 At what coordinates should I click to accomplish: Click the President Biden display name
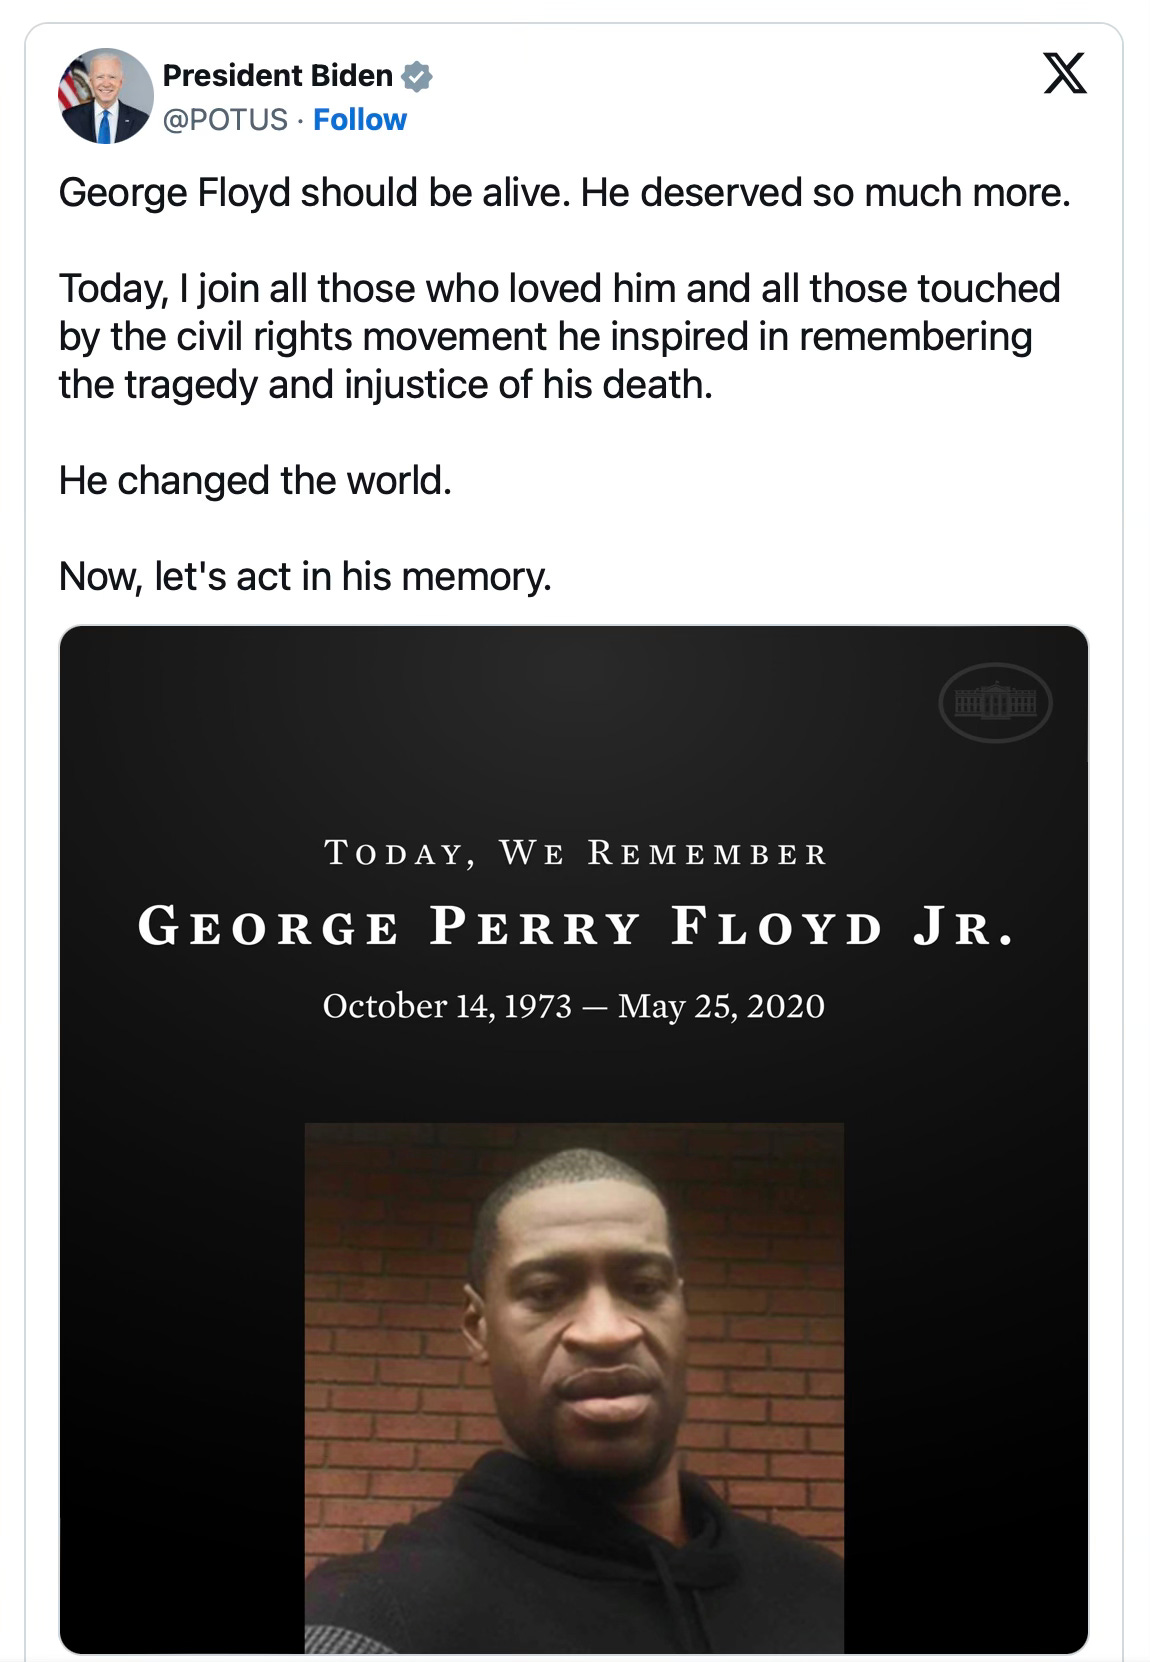pyautogui.click(x=277, y=76)
